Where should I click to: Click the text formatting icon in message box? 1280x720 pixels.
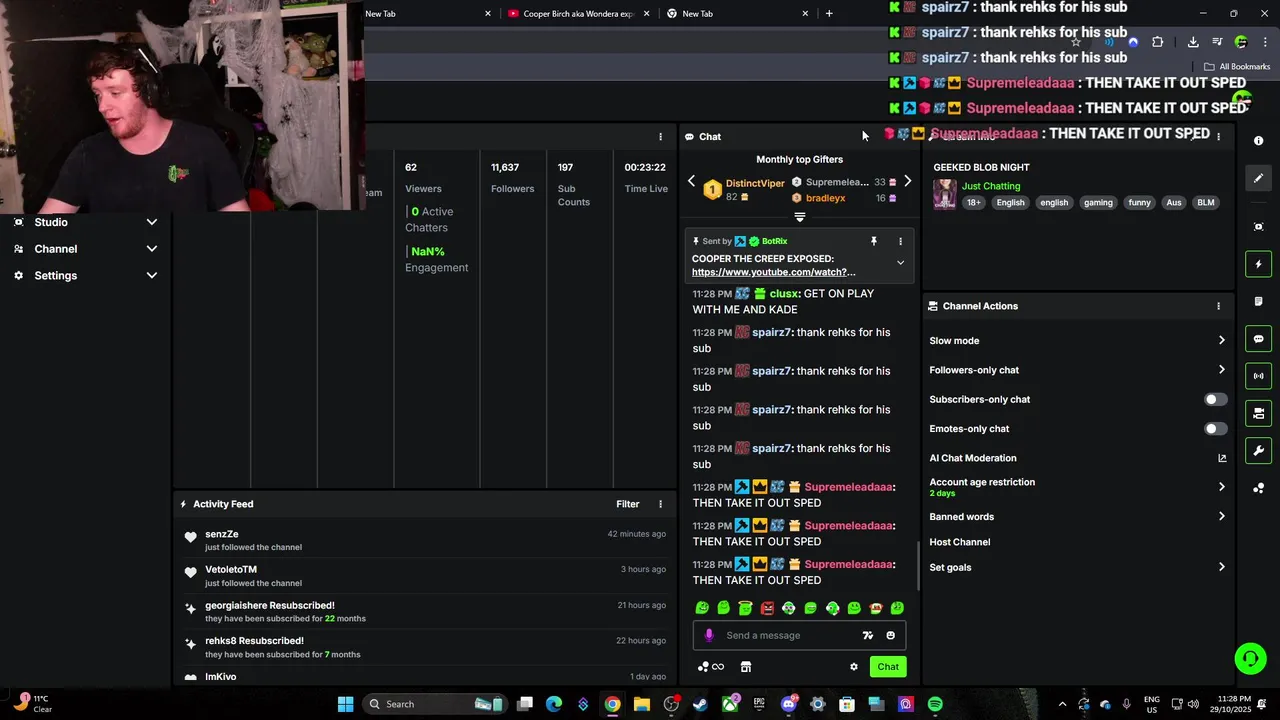[x=867, y=635]
